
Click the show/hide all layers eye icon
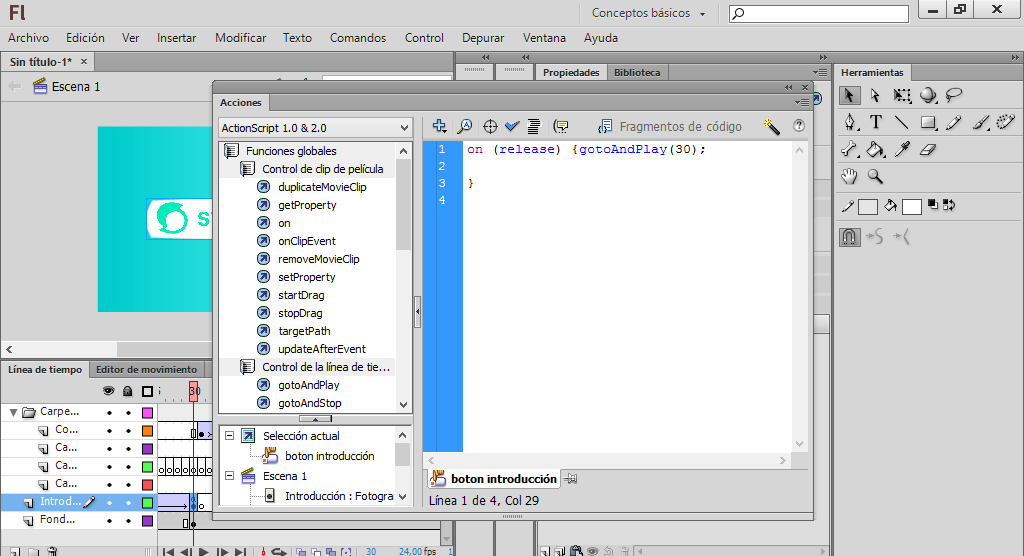tap(108, 391)
